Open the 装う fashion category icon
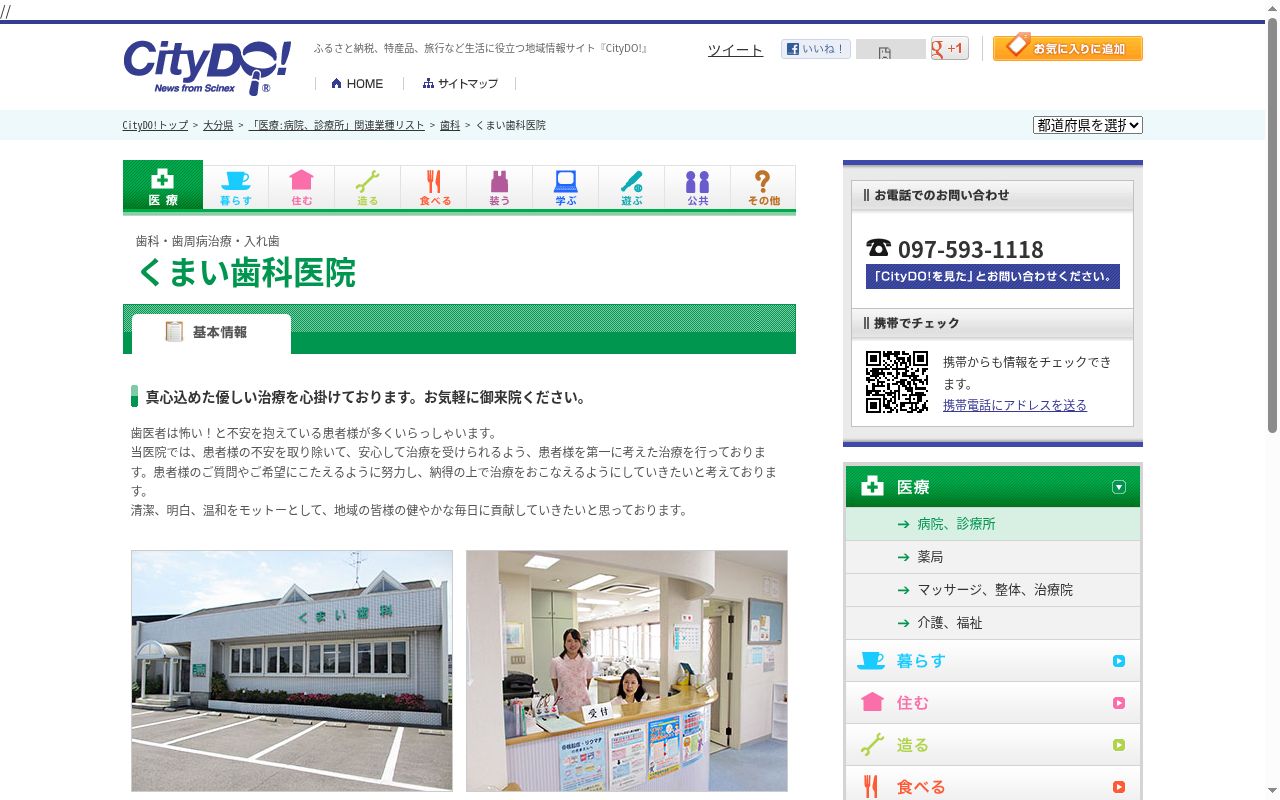Screen dimensions: 1280x800 500,187
